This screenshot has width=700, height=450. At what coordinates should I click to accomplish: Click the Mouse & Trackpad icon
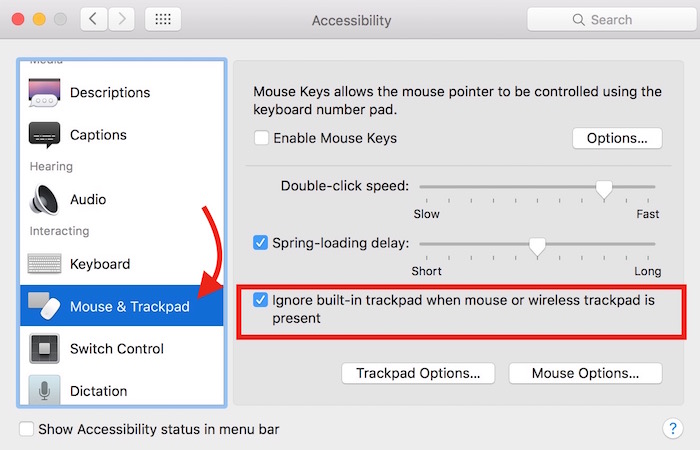coord(45,306)
